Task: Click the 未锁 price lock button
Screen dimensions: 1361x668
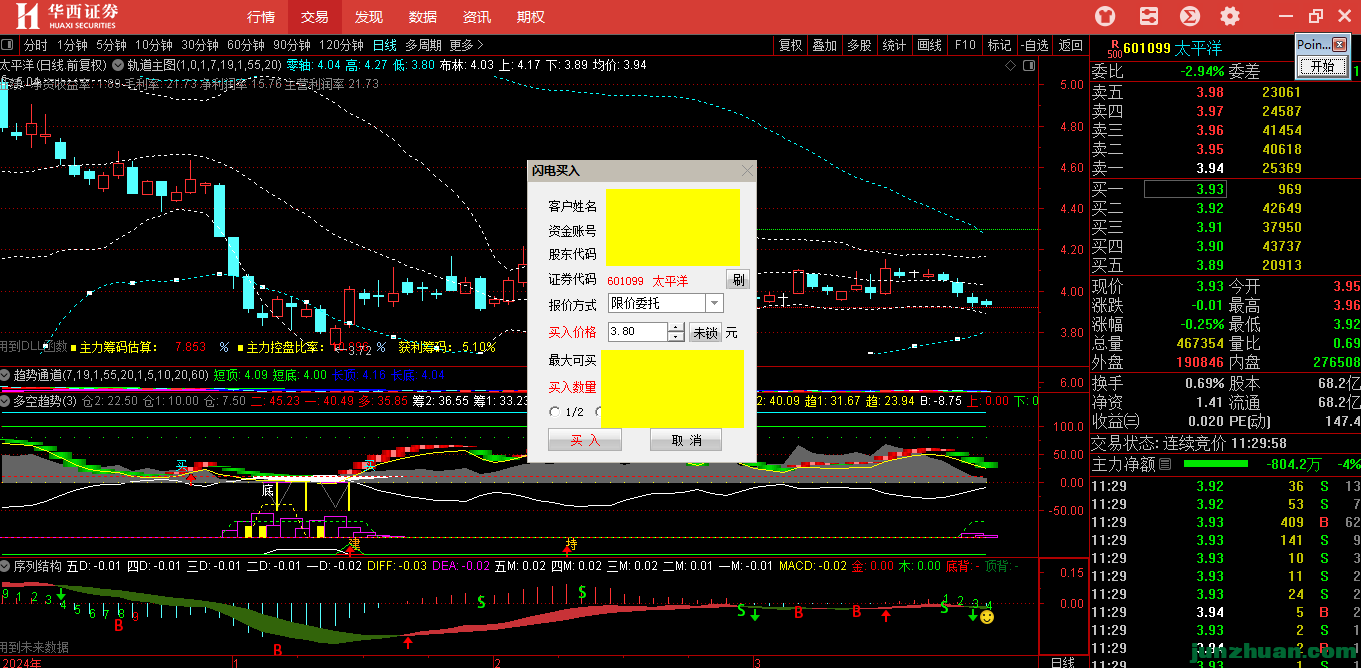Action: click(x=705, y=332)
